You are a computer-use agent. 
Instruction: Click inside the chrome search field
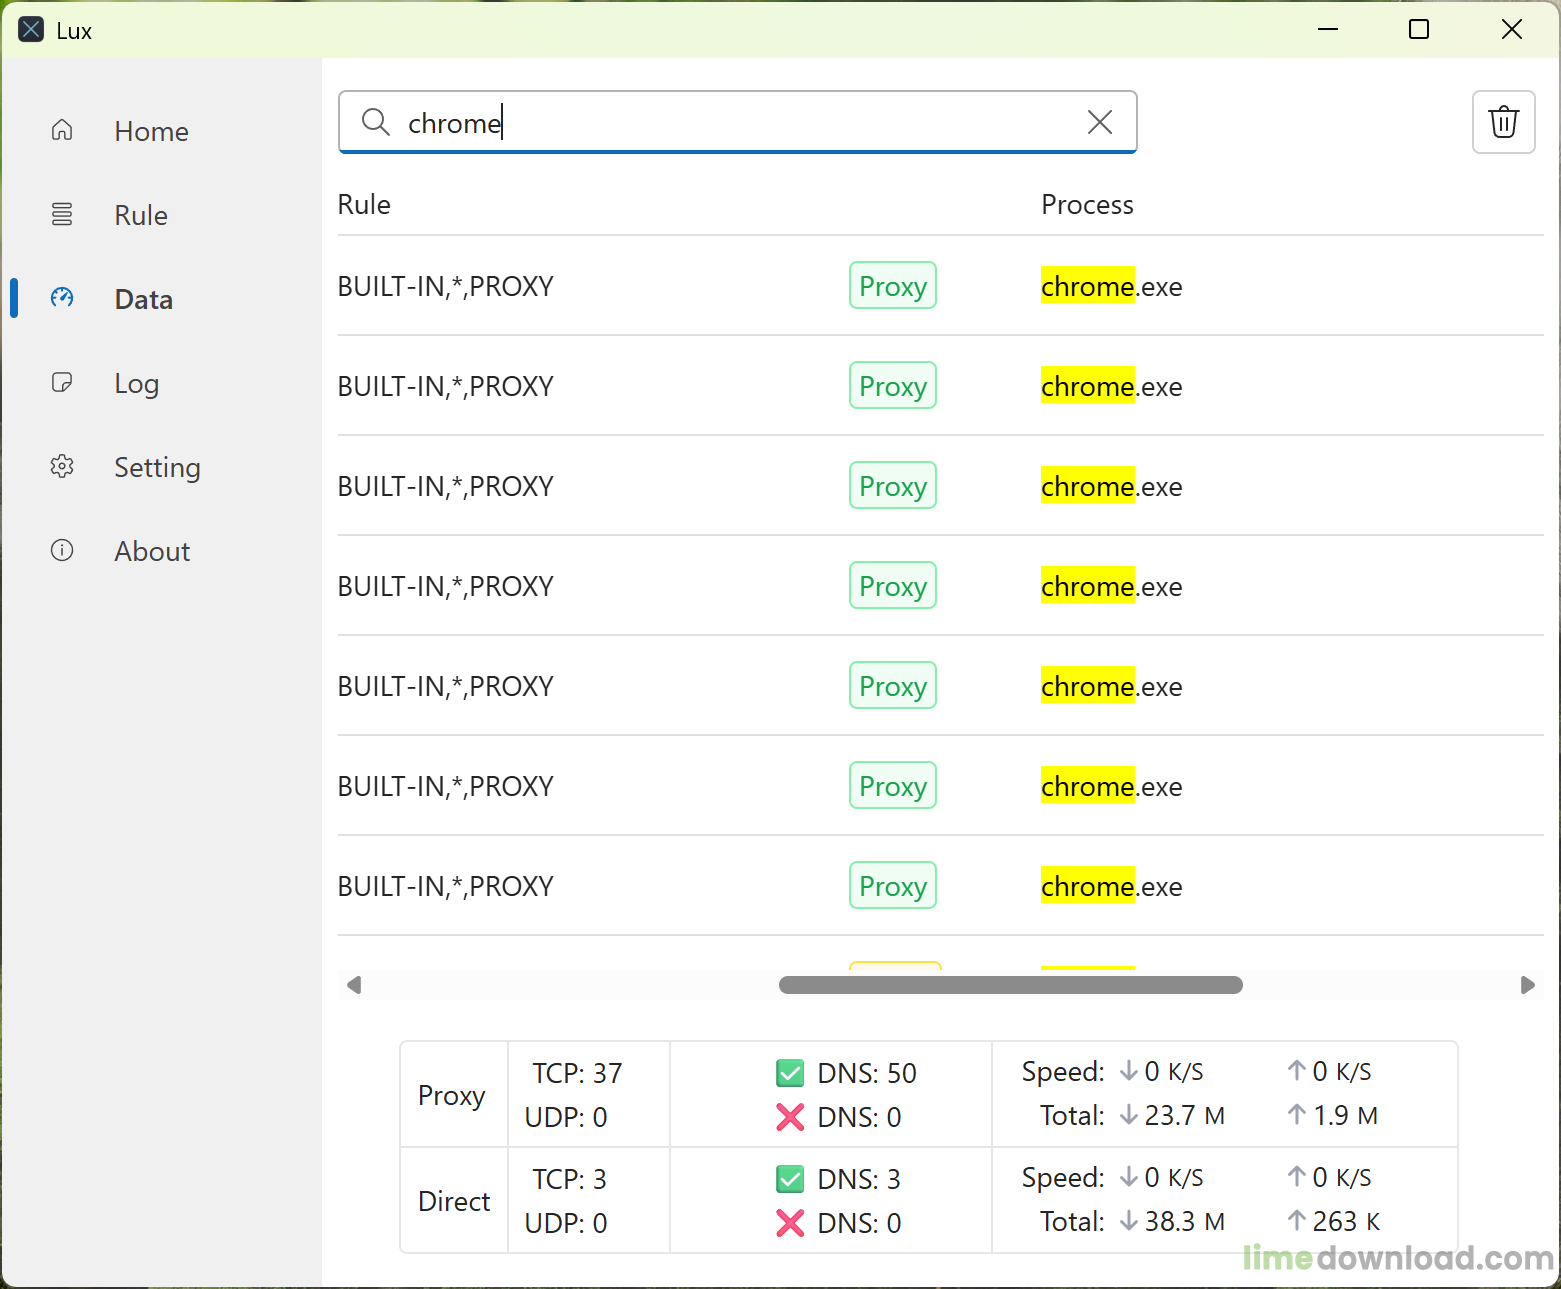coord(700,122)
